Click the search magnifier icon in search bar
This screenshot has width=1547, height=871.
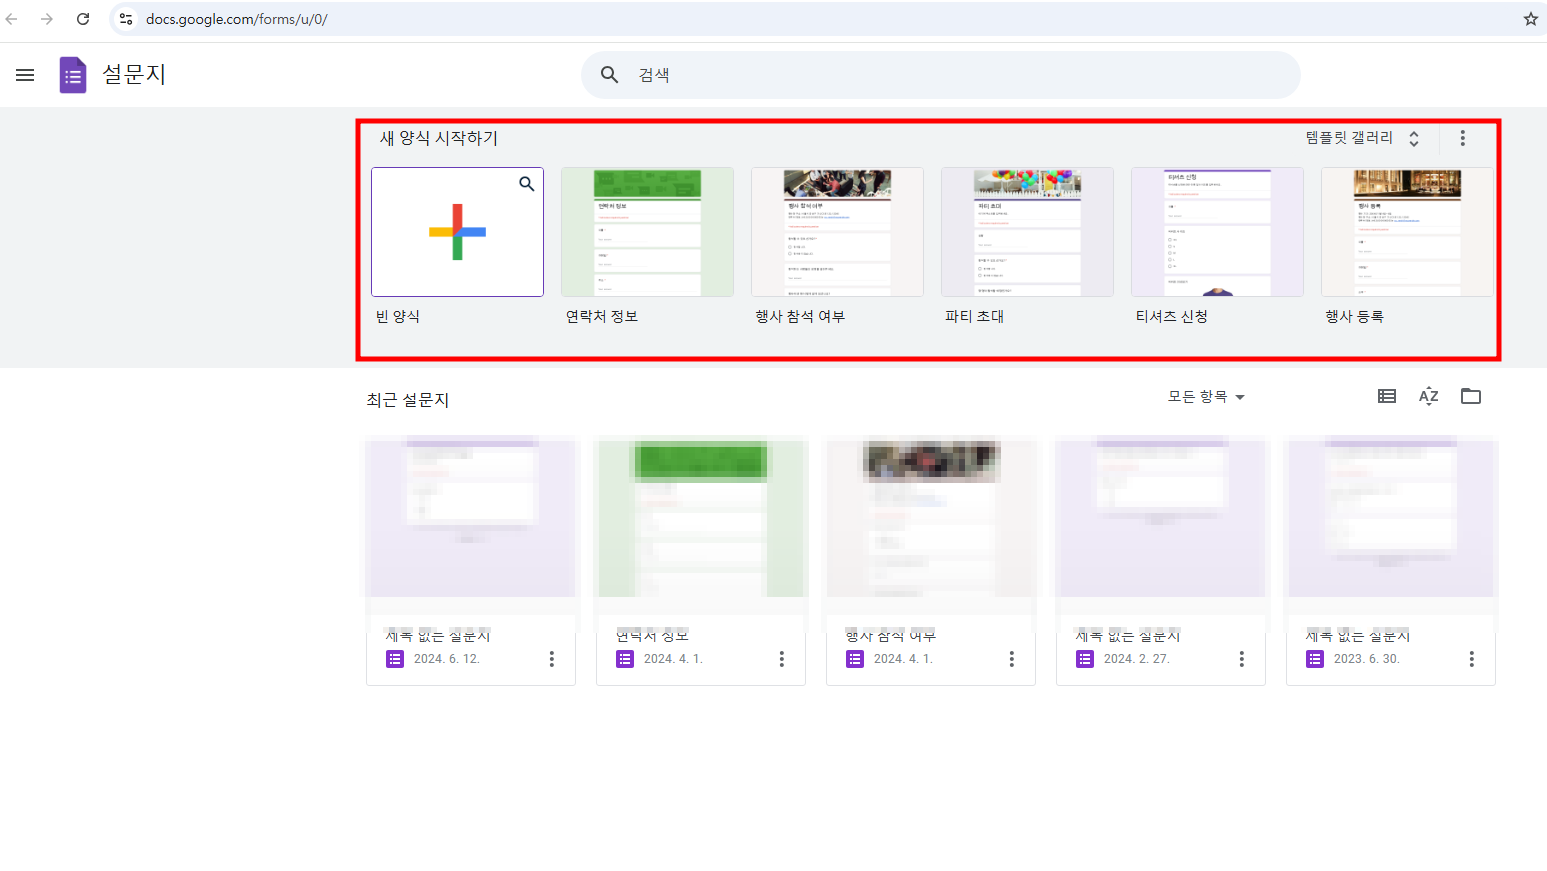pyautogui.click(x=610, y=74)
